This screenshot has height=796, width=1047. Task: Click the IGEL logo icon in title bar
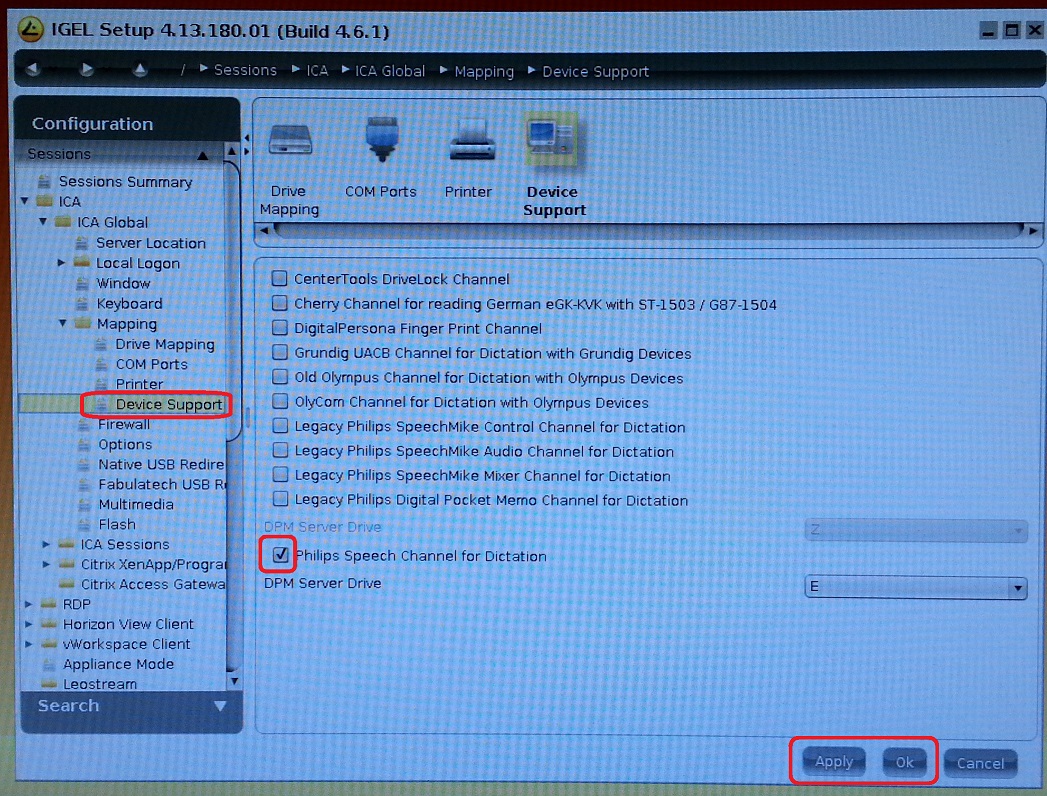30,29
